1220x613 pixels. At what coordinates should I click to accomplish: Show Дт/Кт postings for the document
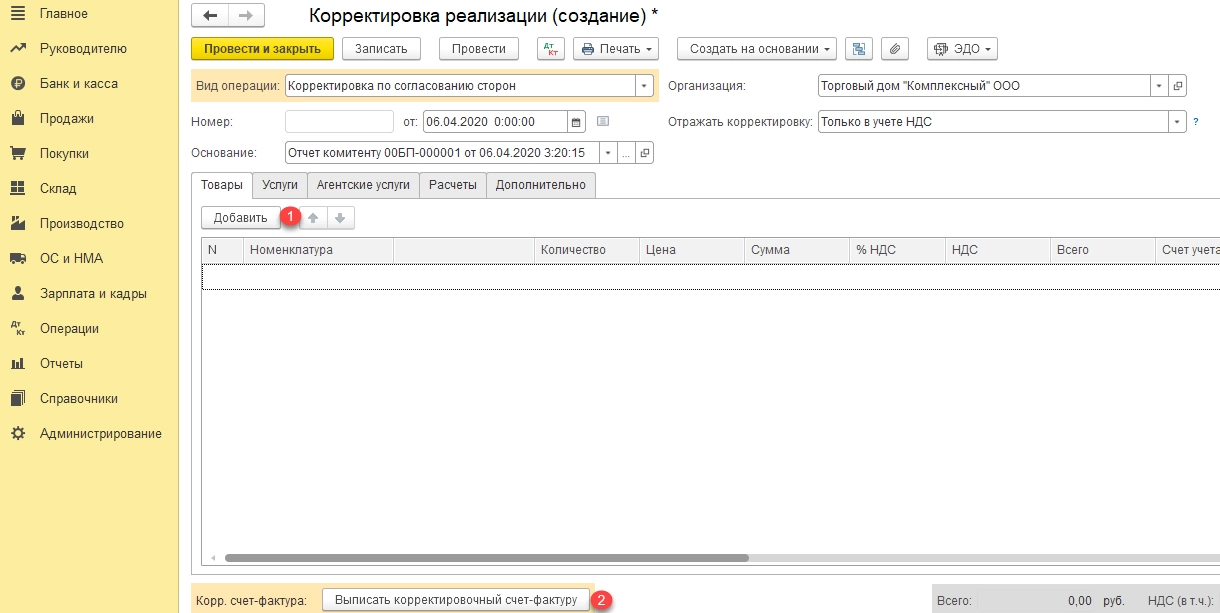551,49
